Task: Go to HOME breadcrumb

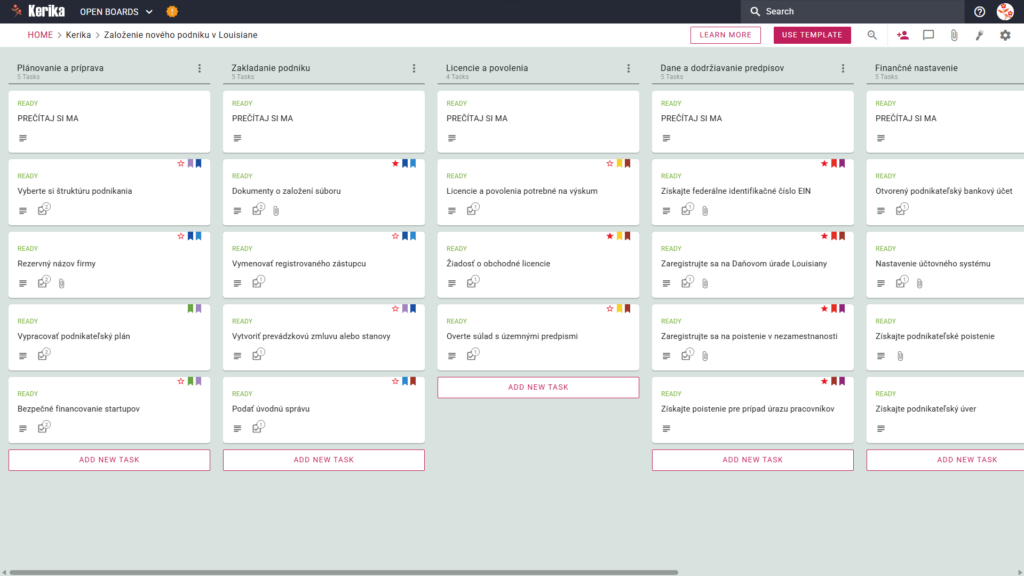Action: (40, 35)
